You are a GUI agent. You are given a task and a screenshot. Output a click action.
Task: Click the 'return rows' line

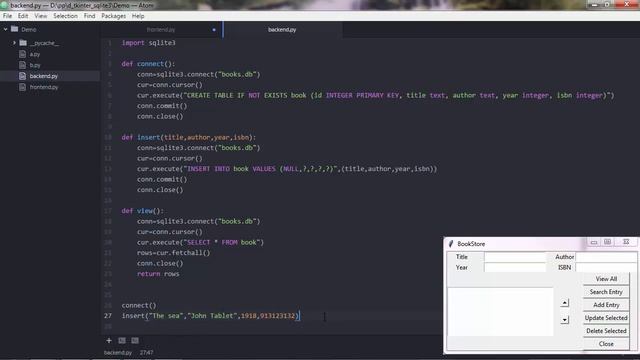pos(158,274)
